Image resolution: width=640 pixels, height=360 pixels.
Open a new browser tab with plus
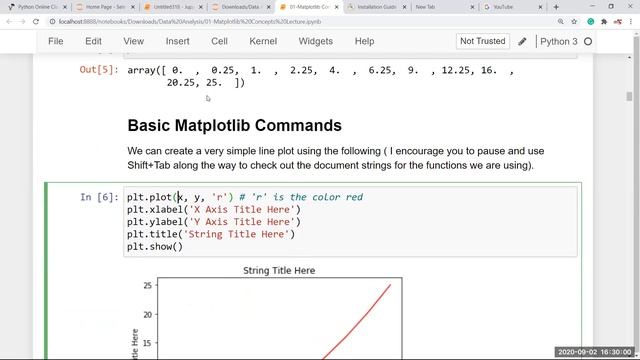pos(556,7)
